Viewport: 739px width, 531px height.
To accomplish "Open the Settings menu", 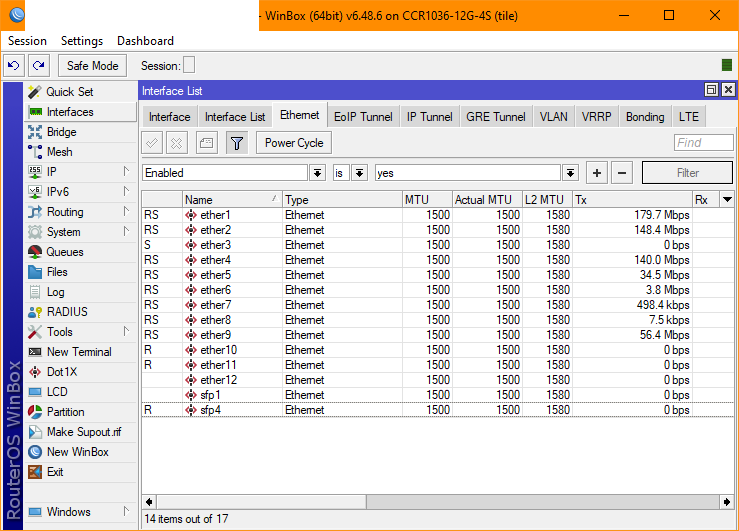I will [82, 41].
